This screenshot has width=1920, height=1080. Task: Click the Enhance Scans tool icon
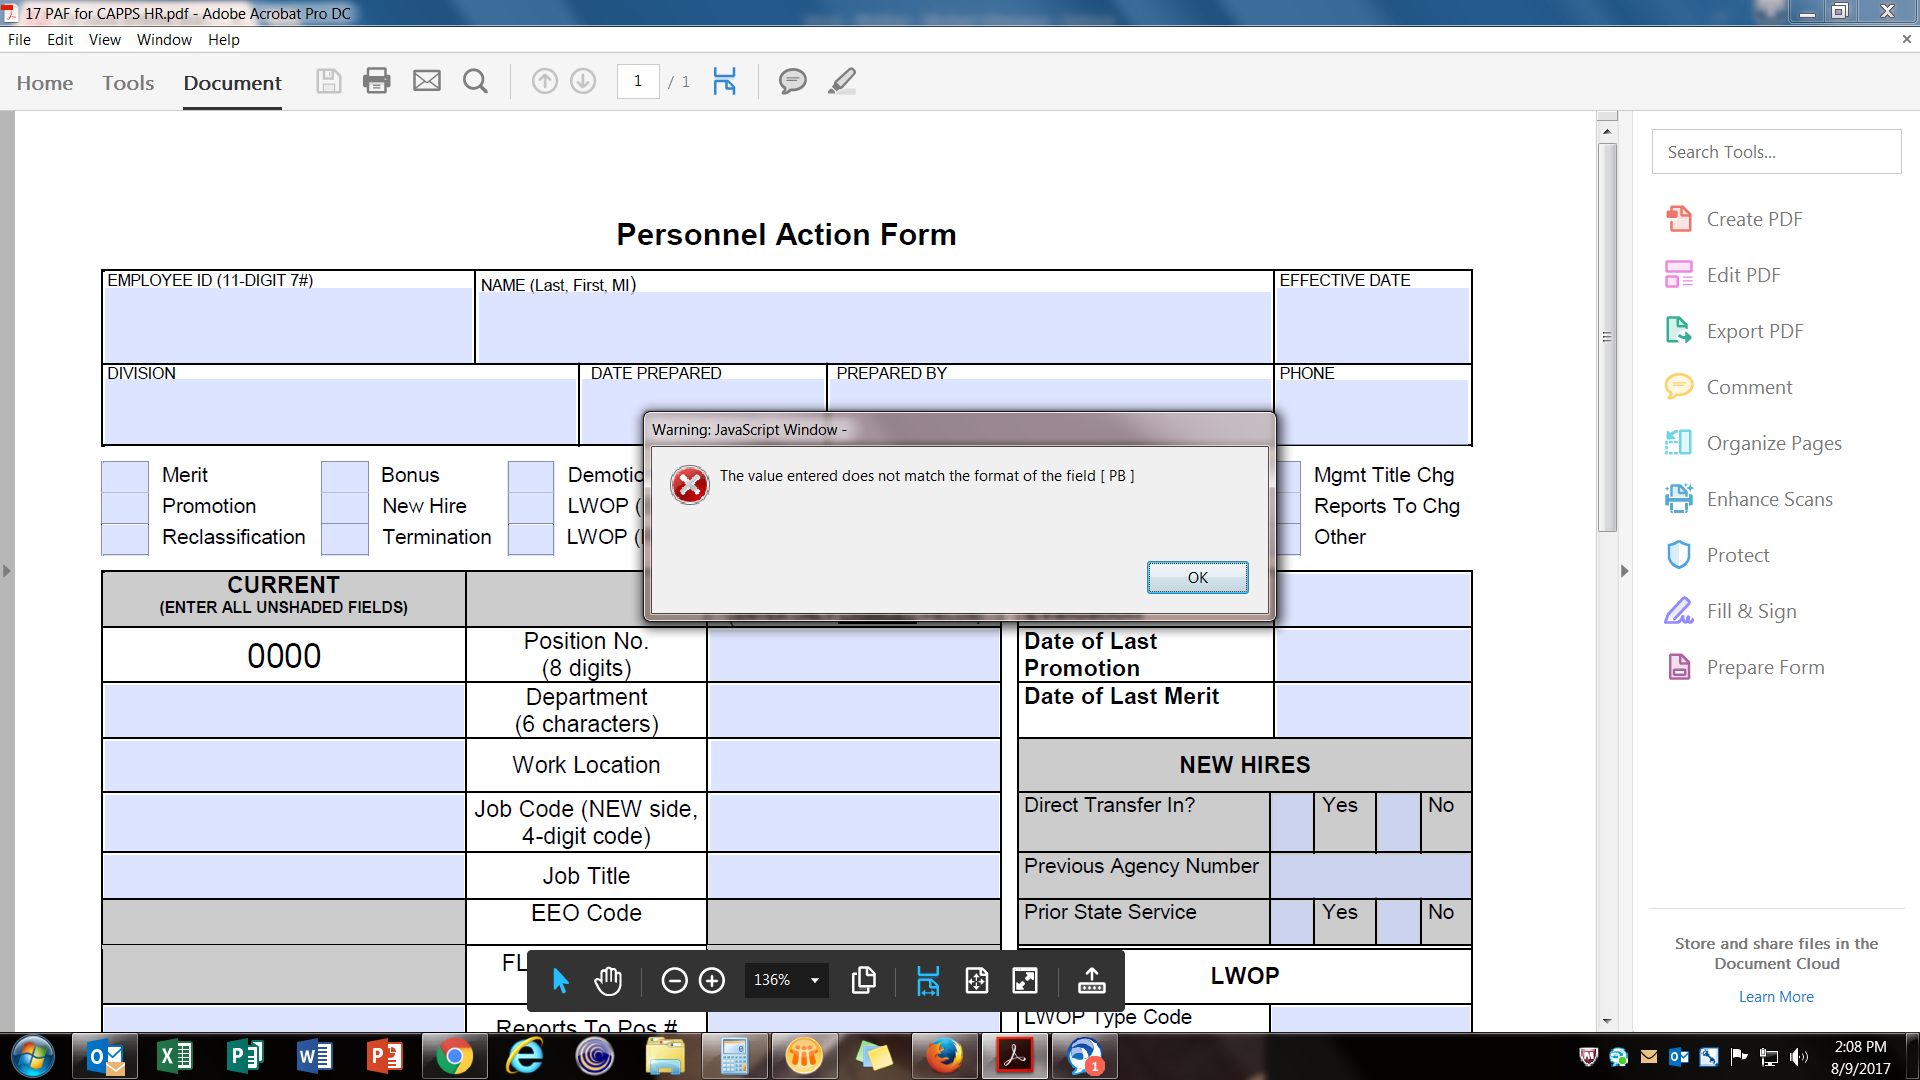(x=1677, y=498)
